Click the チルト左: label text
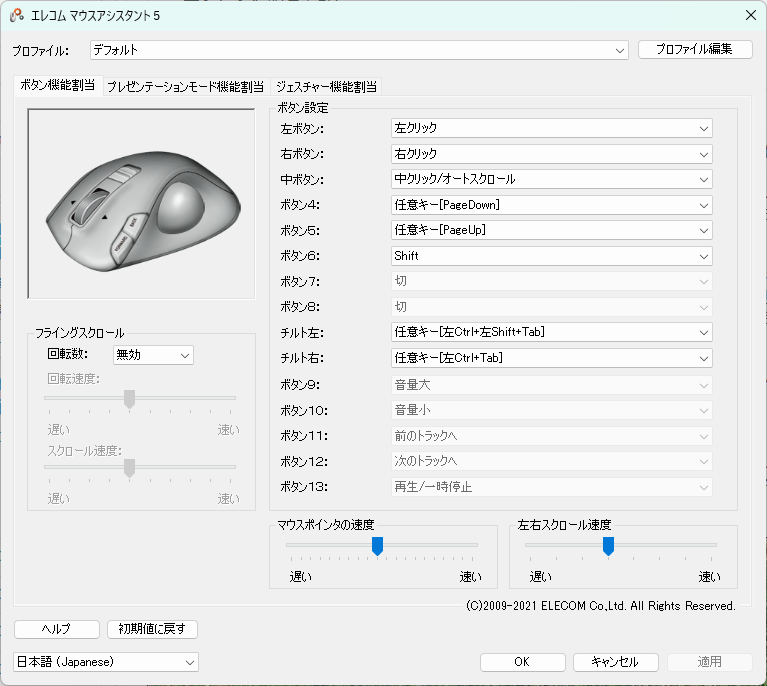This screenshot has width=767, height=686. [x=302, y=333]
